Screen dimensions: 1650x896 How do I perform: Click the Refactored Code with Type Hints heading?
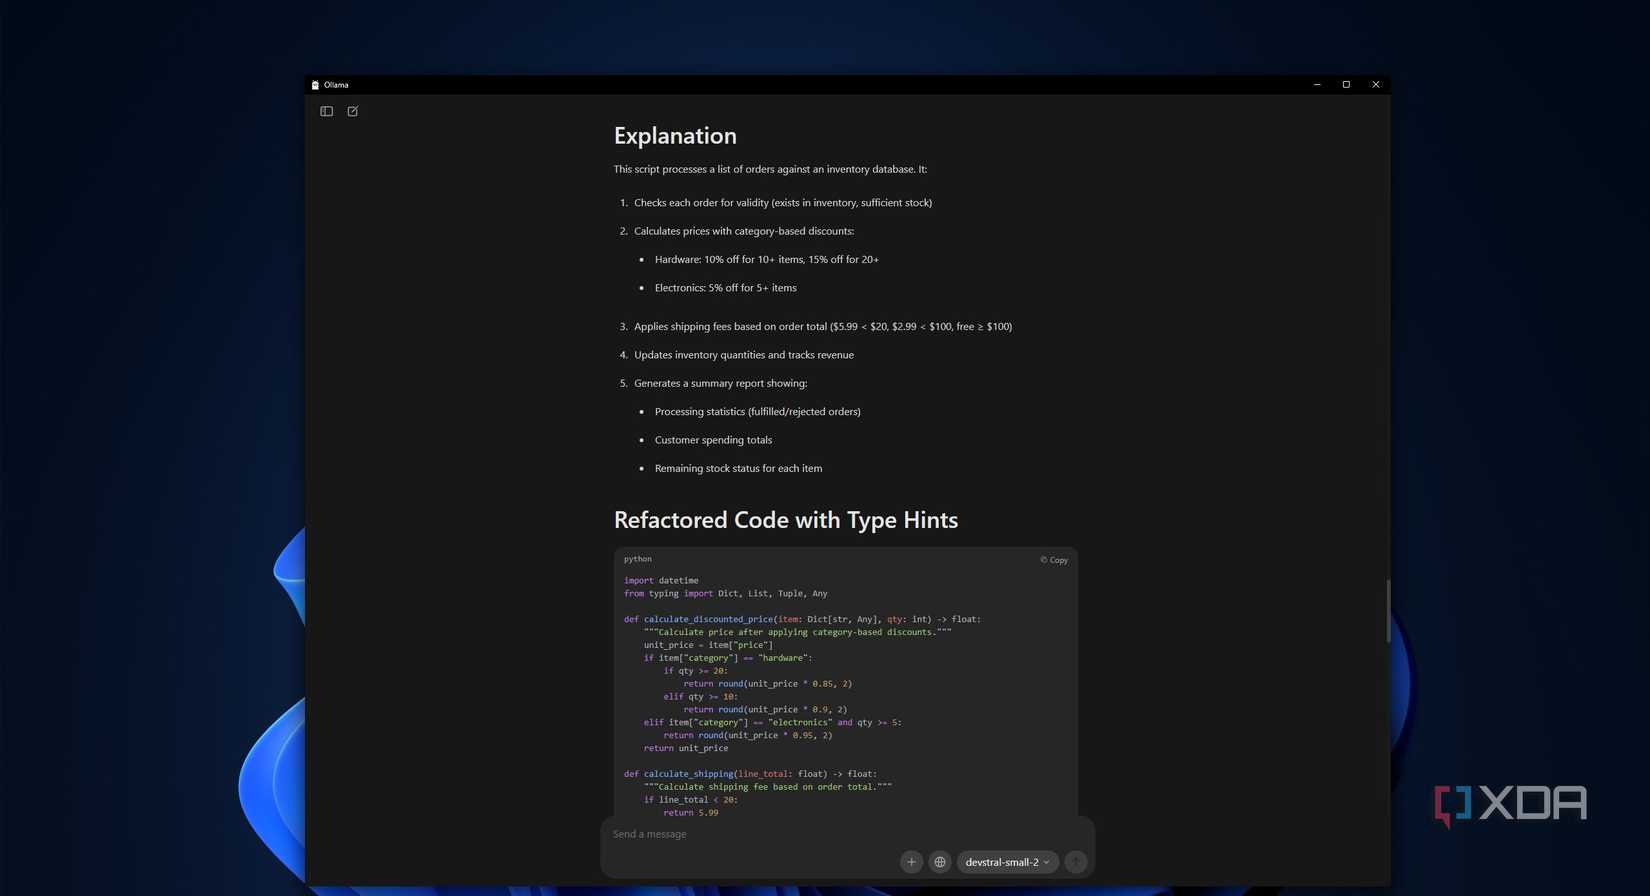786,520
